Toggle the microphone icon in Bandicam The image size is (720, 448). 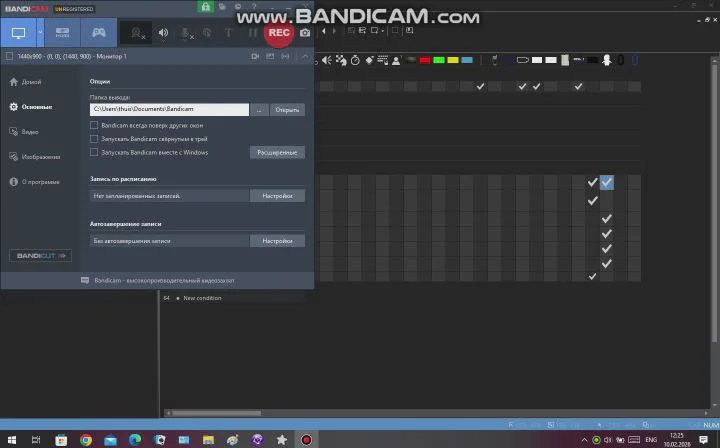point(186,33)
